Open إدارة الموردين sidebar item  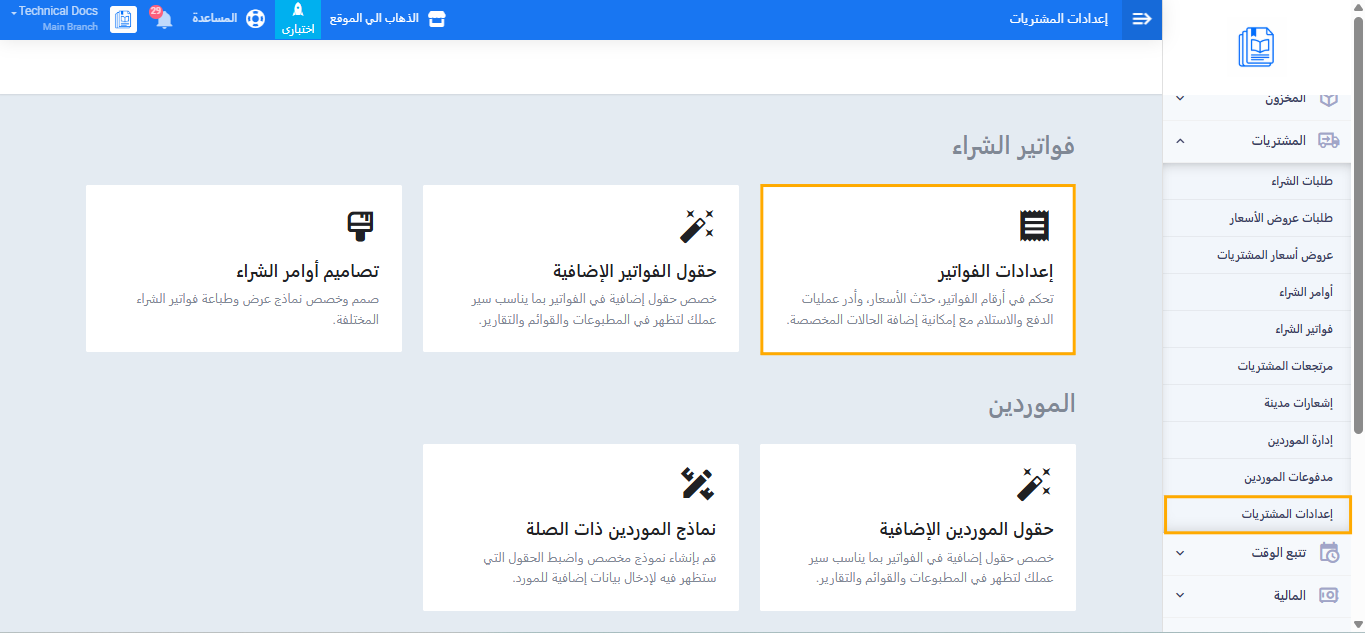tap(1300, 440)
